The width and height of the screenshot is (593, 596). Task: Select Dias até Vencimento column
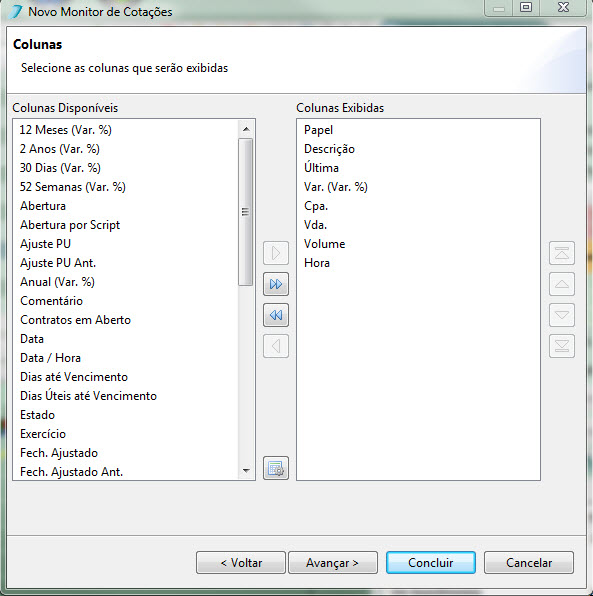point(74,377)
